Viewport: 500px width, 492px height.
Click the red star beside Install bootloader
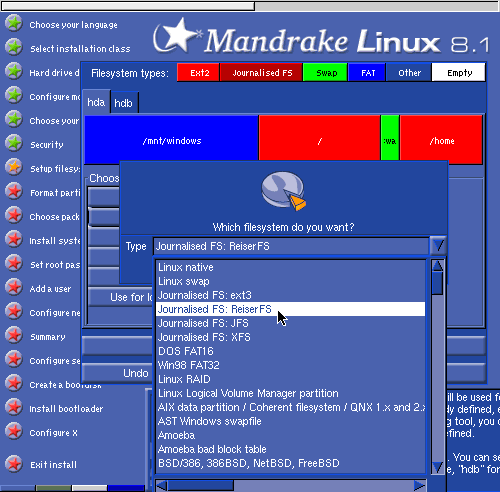tap(14, 407)
